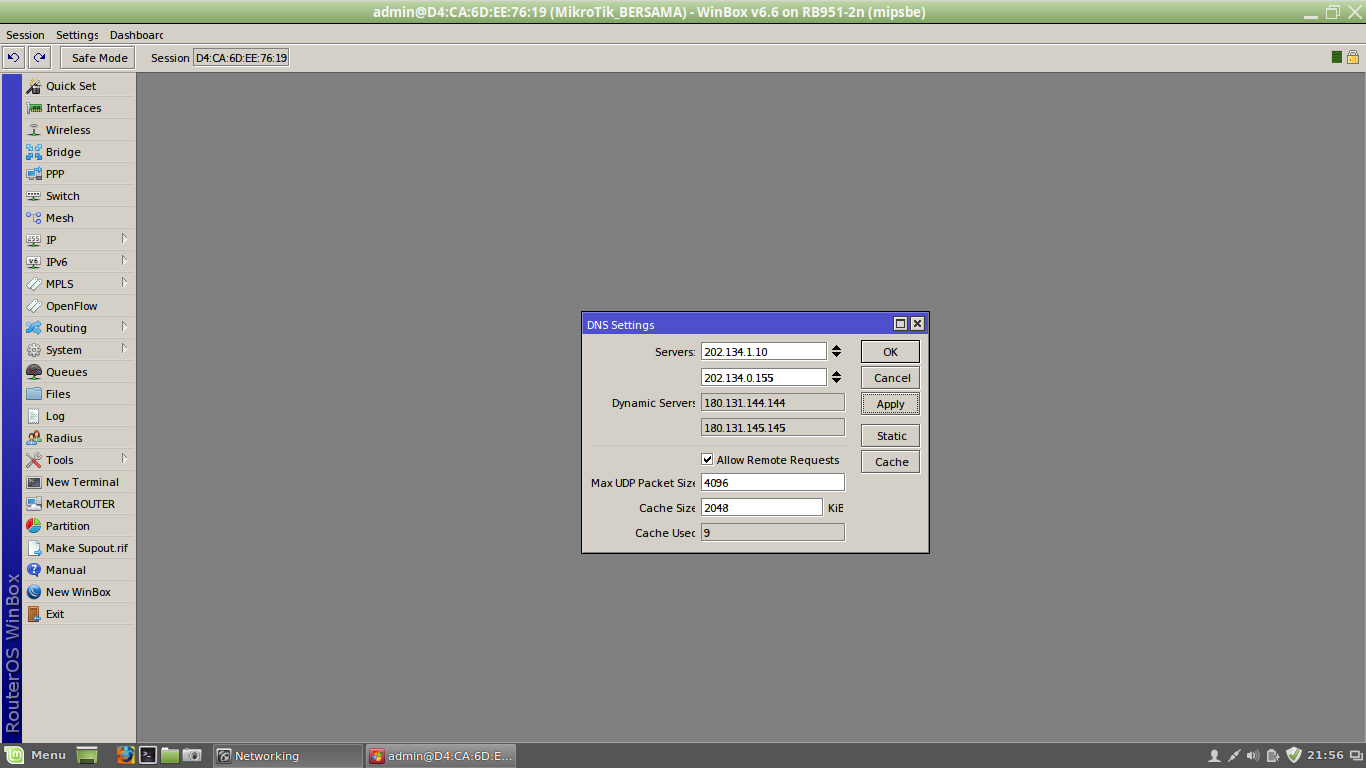Open the Interfaces list
This screenshot has width=1366, height=768.
coord(79,108)
